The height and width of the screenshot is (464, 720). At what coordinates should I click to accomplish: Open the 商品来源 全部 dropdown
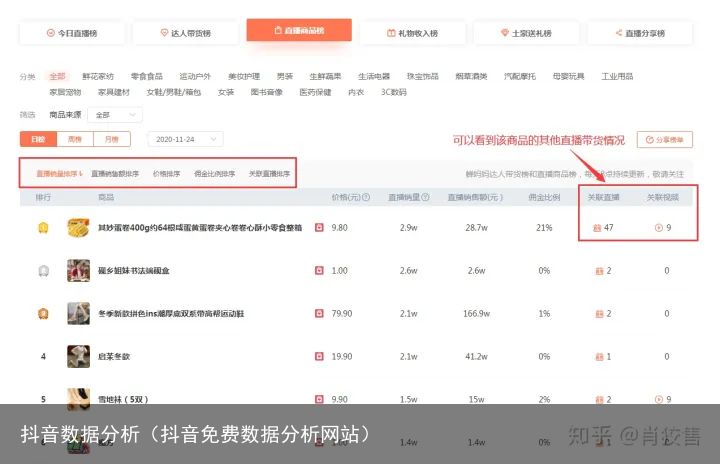click(x=115, y=115)
